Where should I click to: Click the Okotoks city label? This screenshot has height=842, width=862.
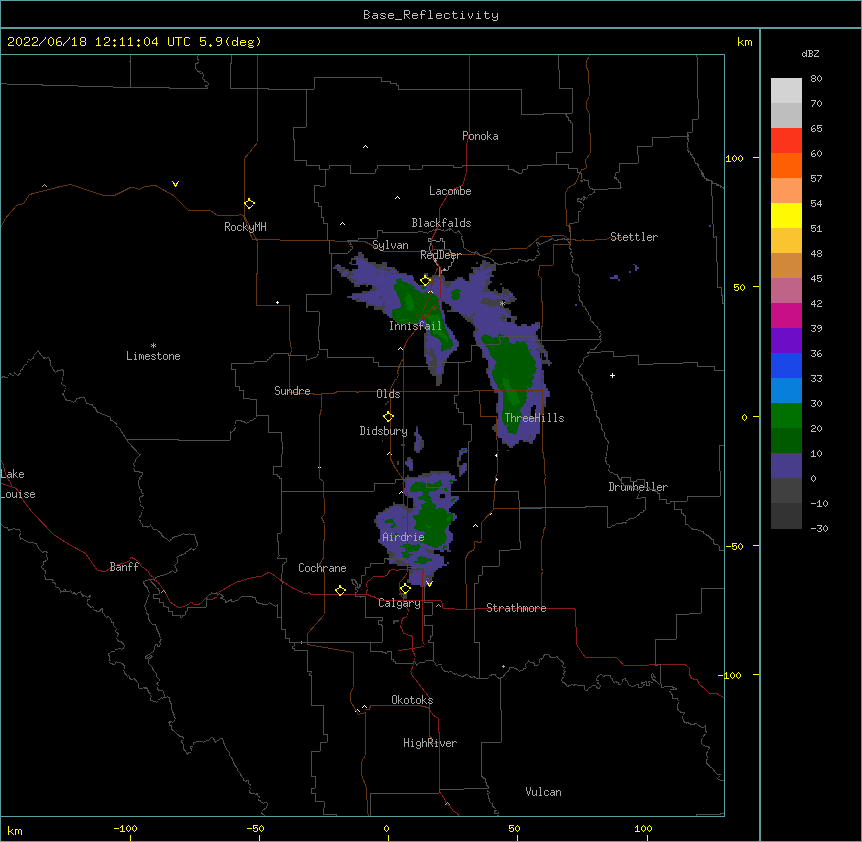pos(412,700)
